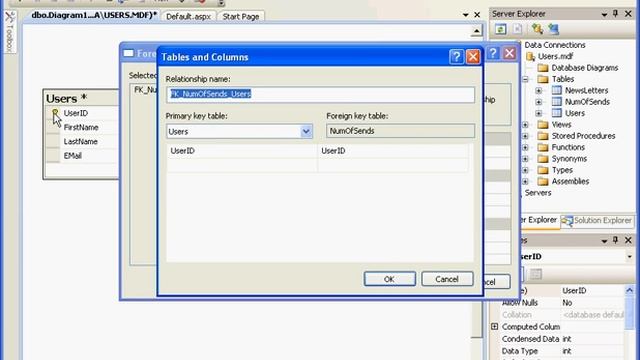Open the active documents list dropdown
The width and height of the screenshot is (640, 360).
click(x=465, y=15)
